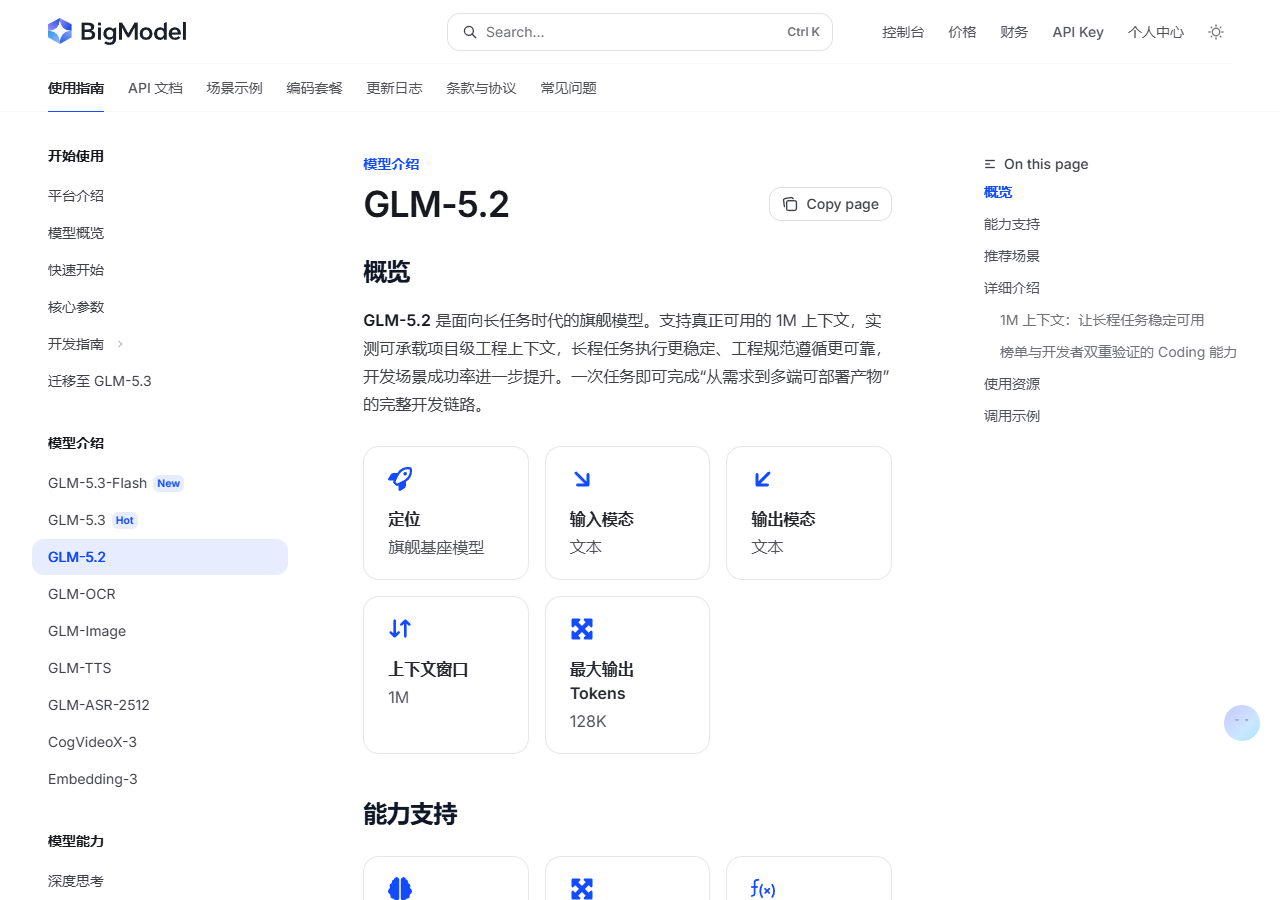
Task: Toggle the light/dark theme sun icon
Action: [1216, 32]
